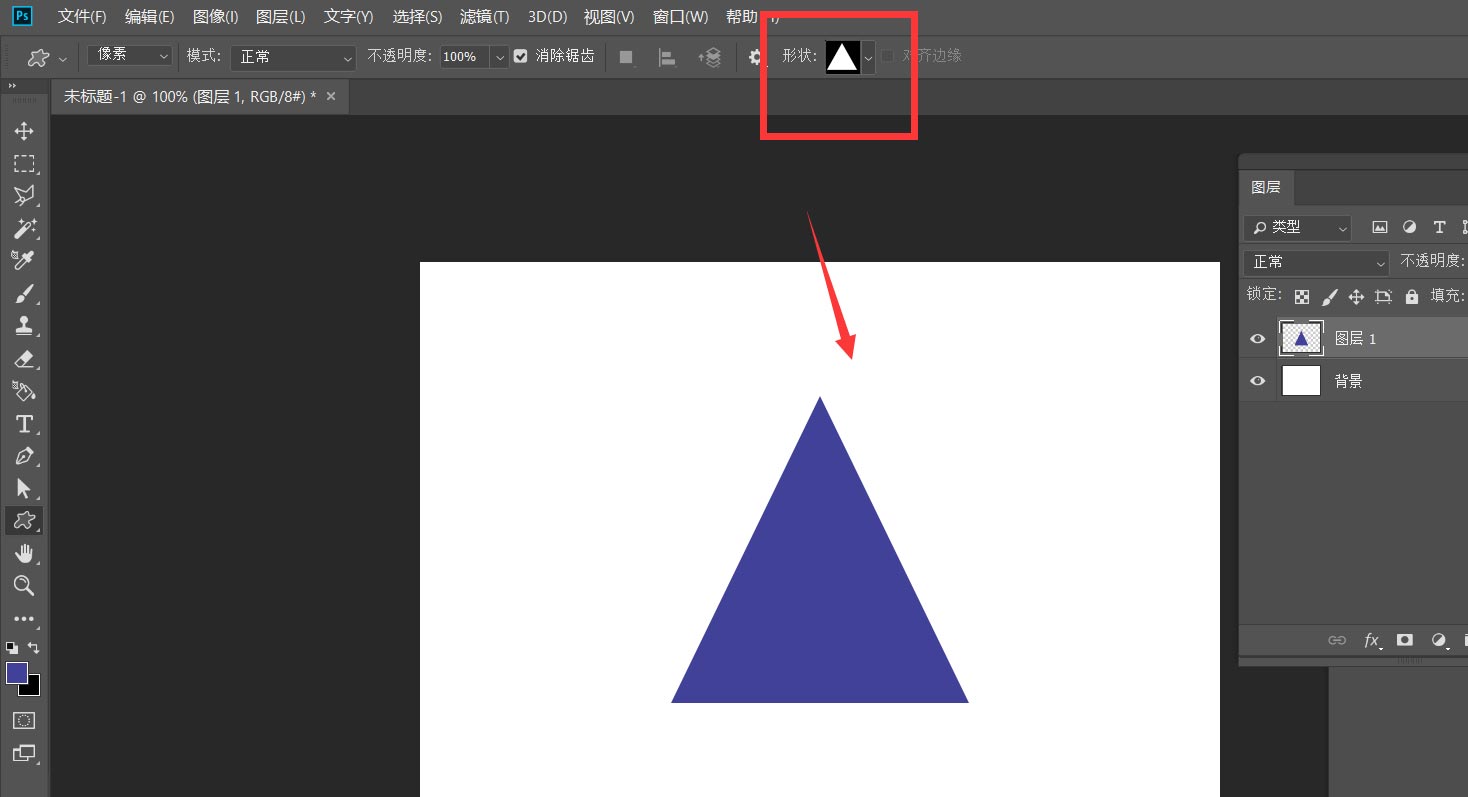Select the Move tool

(x=24, y=132)
